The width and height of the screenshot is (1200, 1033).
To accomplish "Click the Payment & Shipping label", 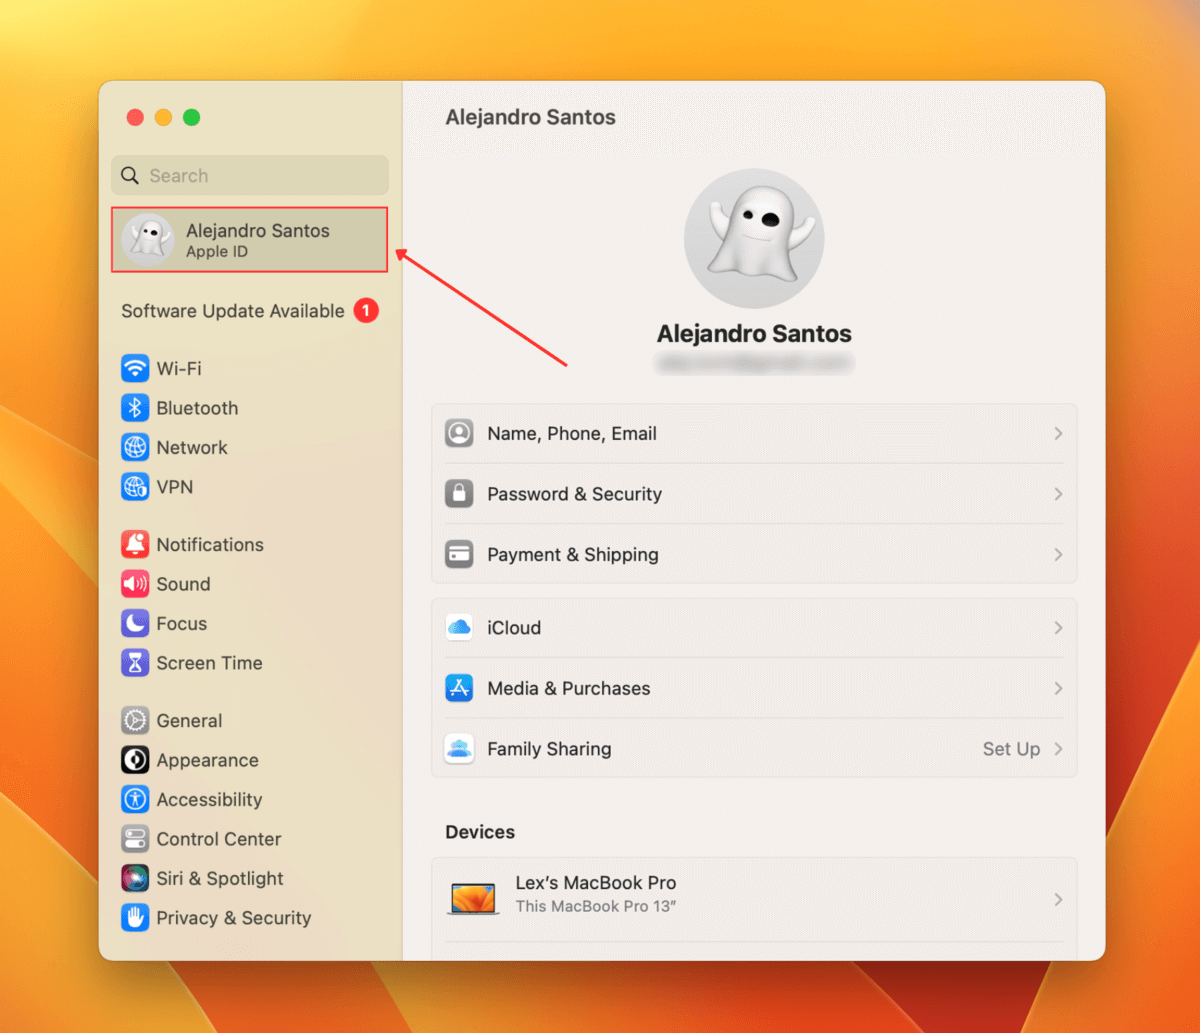I will click(573, 554).
